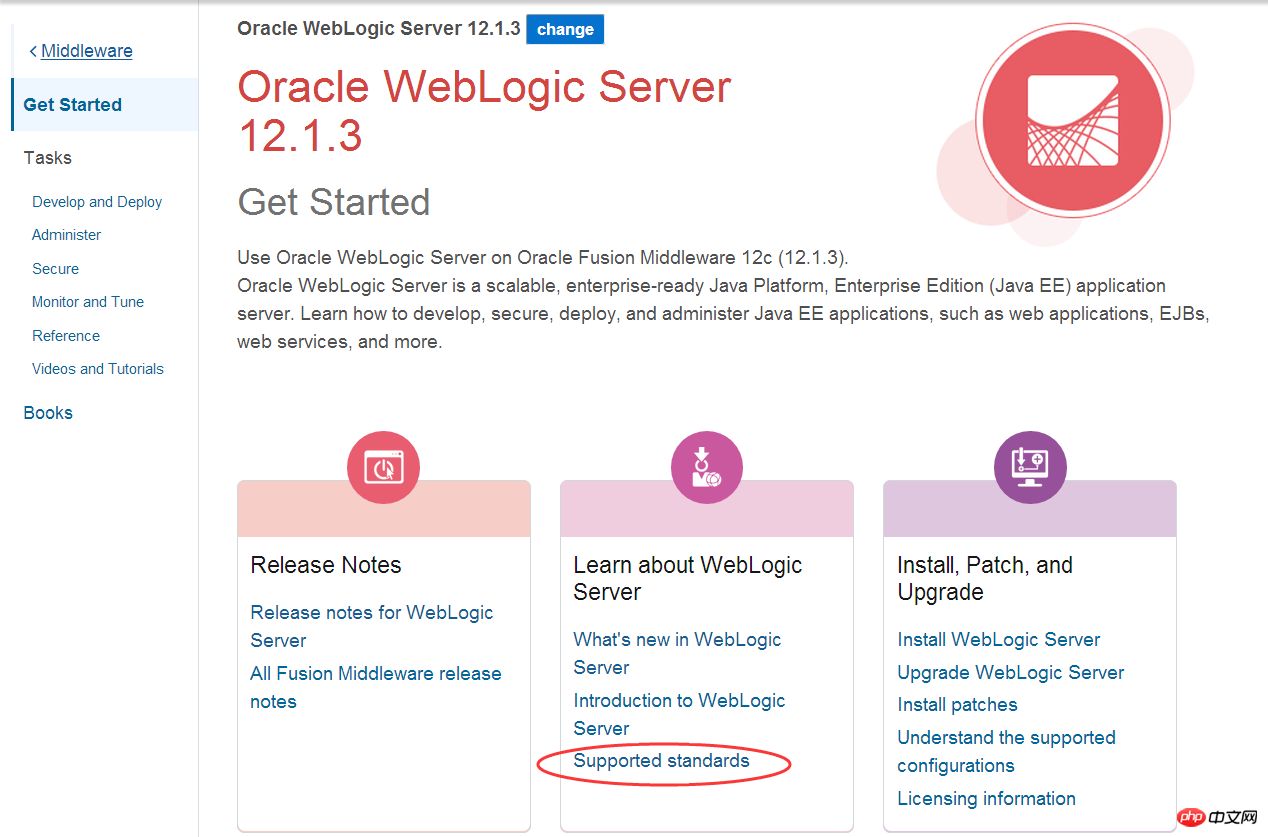Click the Learn about WebLogic Server heading
Viewport: 1268px width, 837px height.
click(688, 578)
